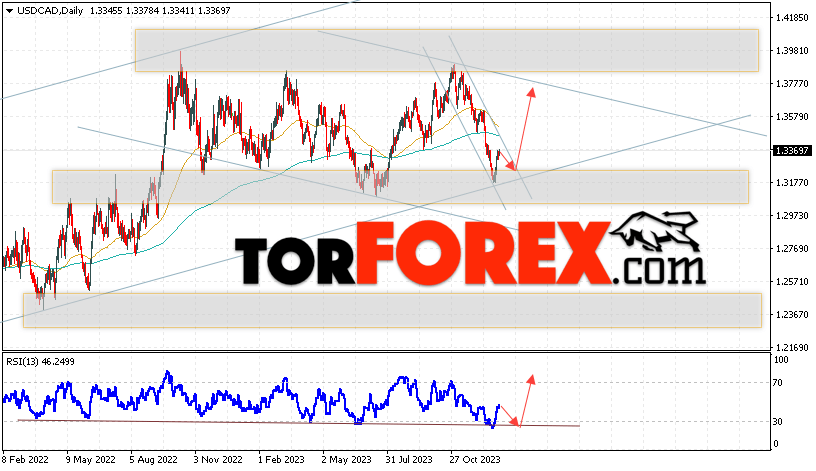Image resolution: width=816 pixels, height=471 pixels.
Task: Click the 27 Oct 2023 date label
Action: 475,460
